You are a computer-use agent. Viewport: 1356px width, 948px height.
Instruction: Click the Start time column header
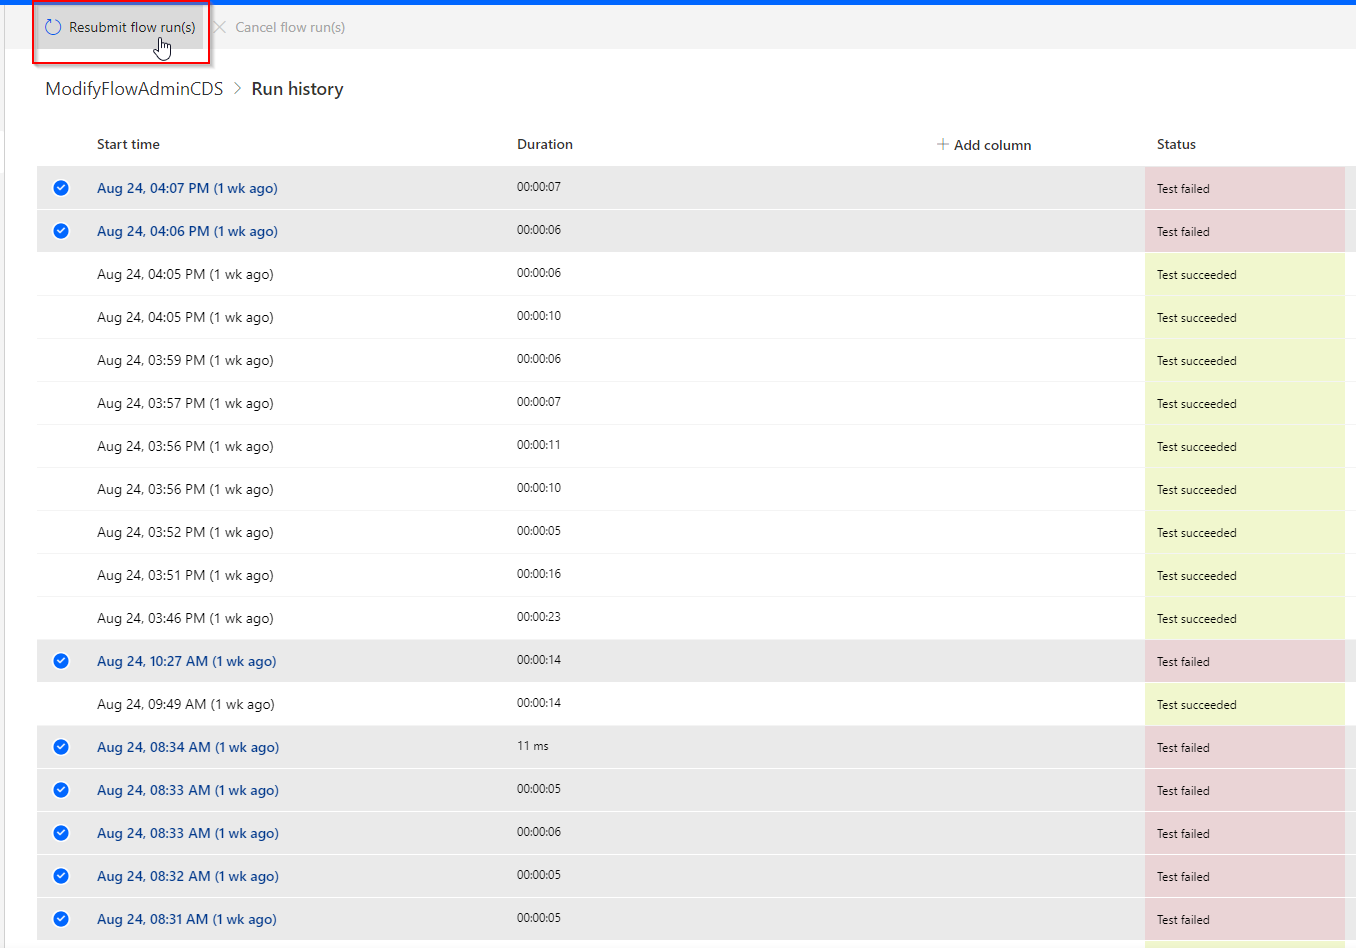(x=128, y=144)
